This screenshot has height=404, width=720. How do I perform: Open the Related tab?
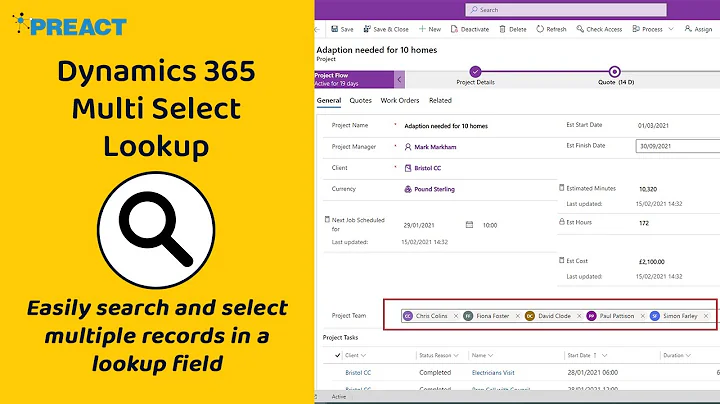[x=440, y=101]
